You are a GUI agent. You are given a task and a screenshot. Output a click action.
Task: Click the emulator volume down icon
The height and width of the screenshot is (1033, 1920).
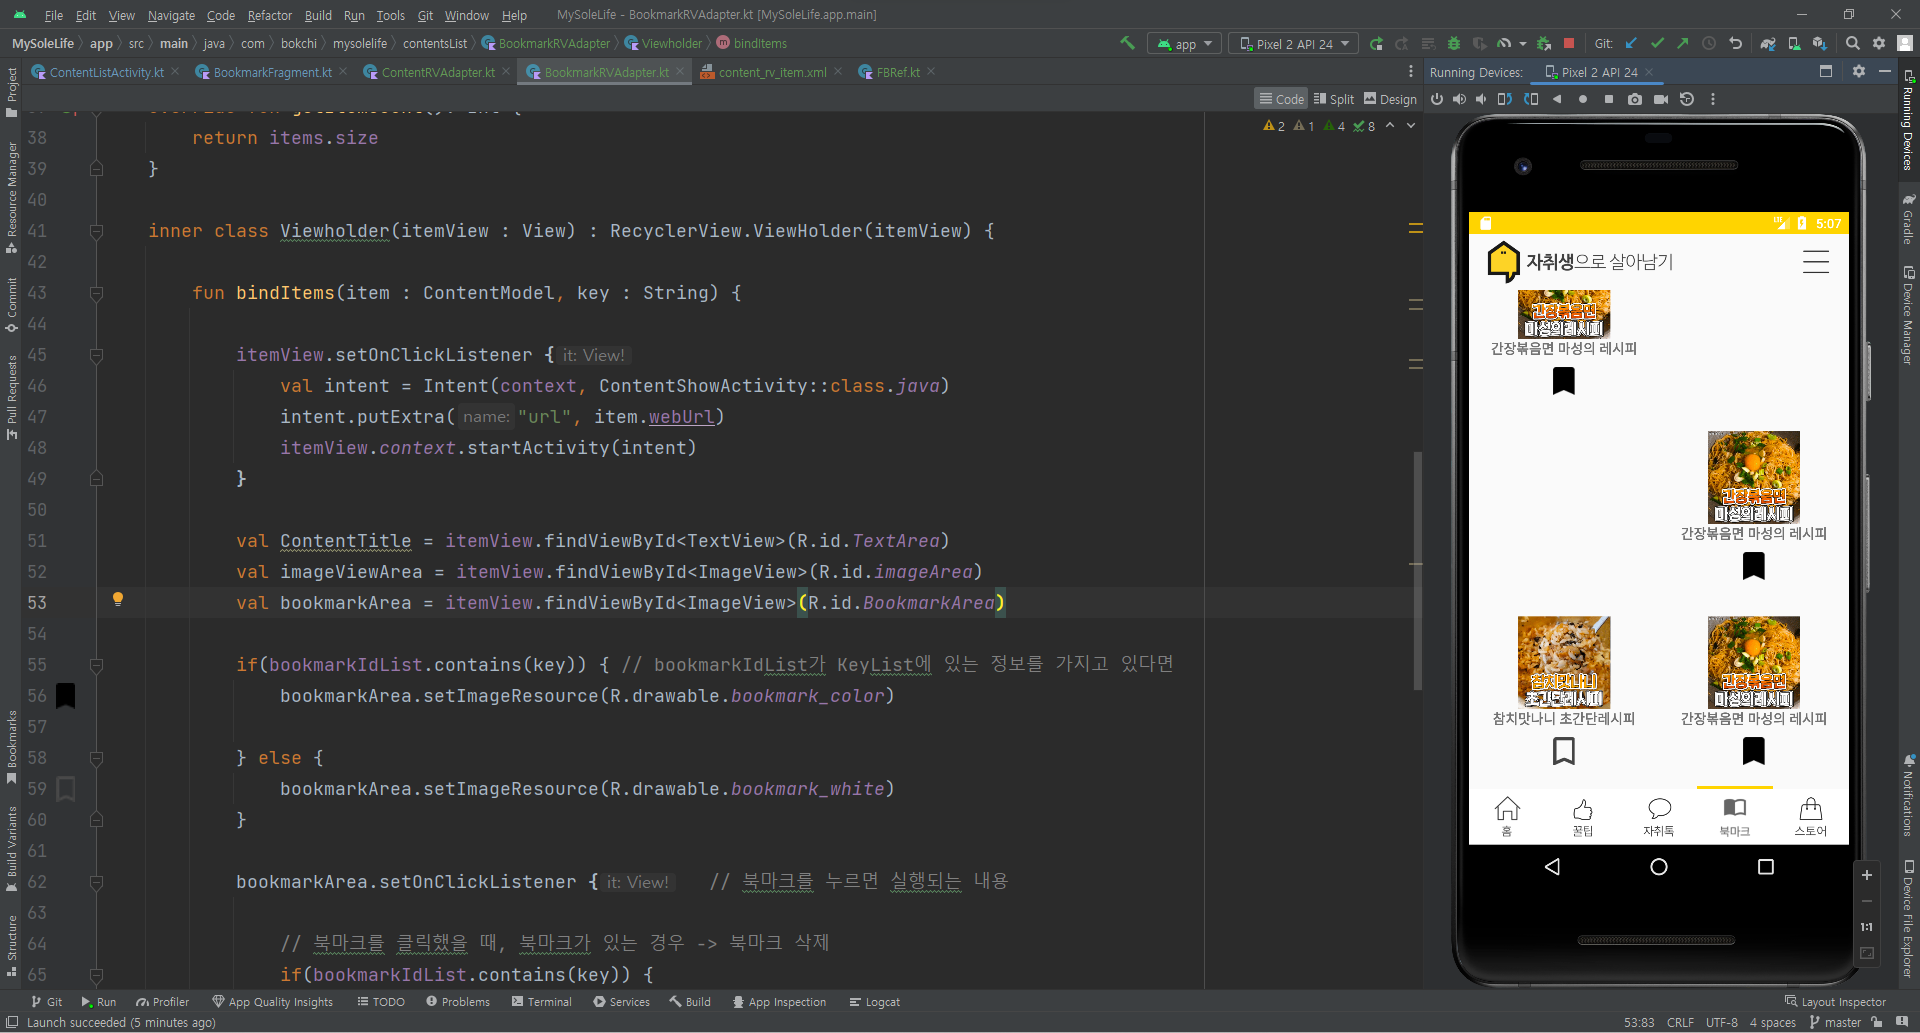[x=1481, y=99]
